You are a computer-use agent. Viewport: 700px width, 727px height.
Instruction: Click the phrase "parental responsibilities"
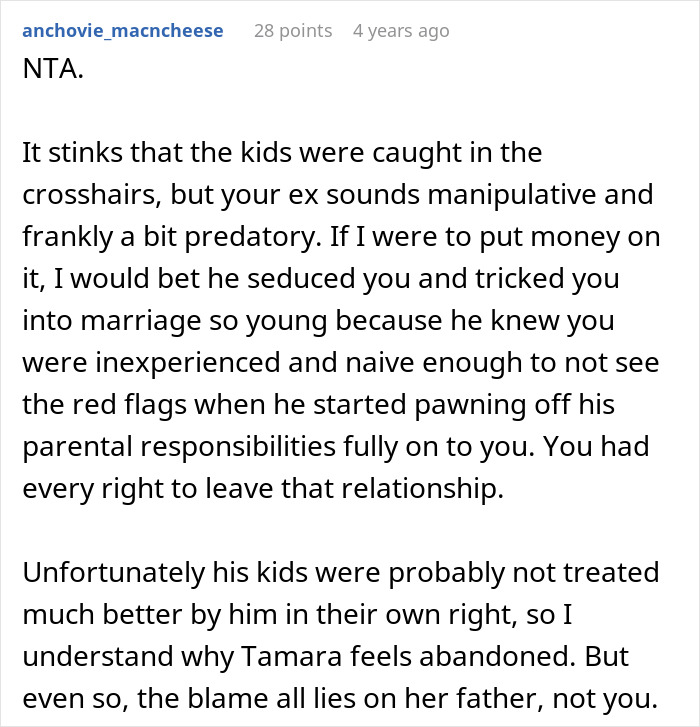(x=179, y=446)
